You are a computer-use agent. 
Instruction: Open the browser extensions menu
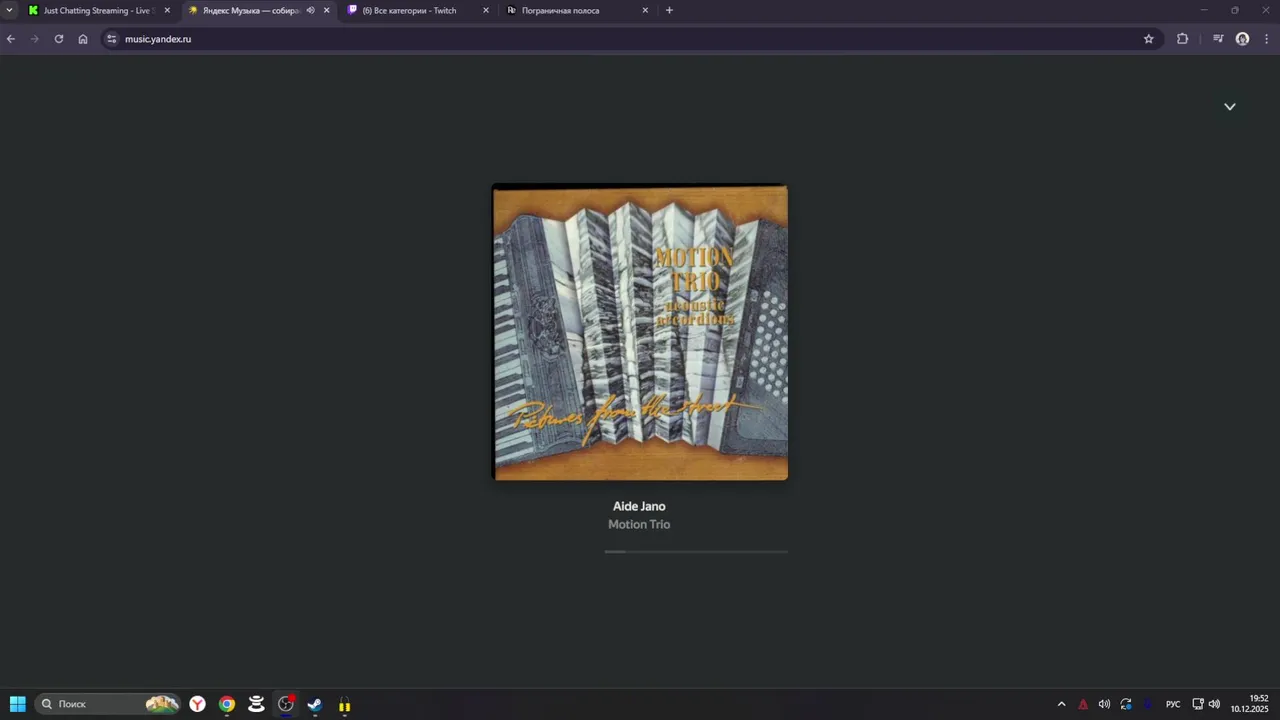[x=1183, y=39]
